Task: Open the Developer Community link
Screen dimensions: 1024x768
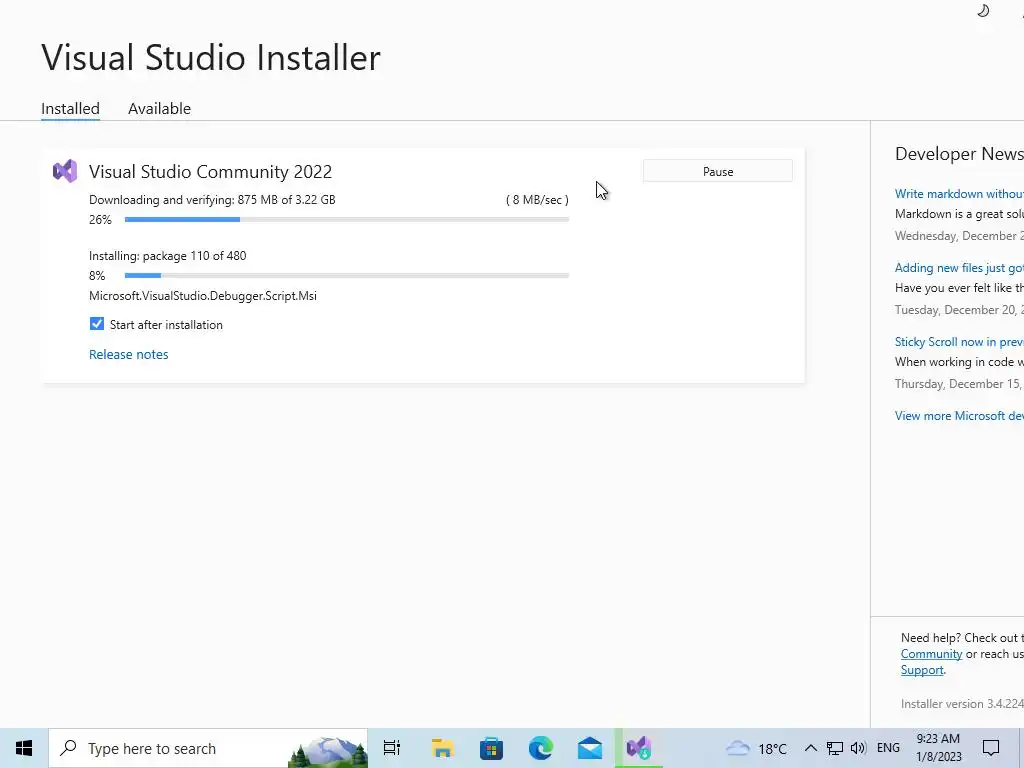Action: pyautogui.click(x=931, y=654)
